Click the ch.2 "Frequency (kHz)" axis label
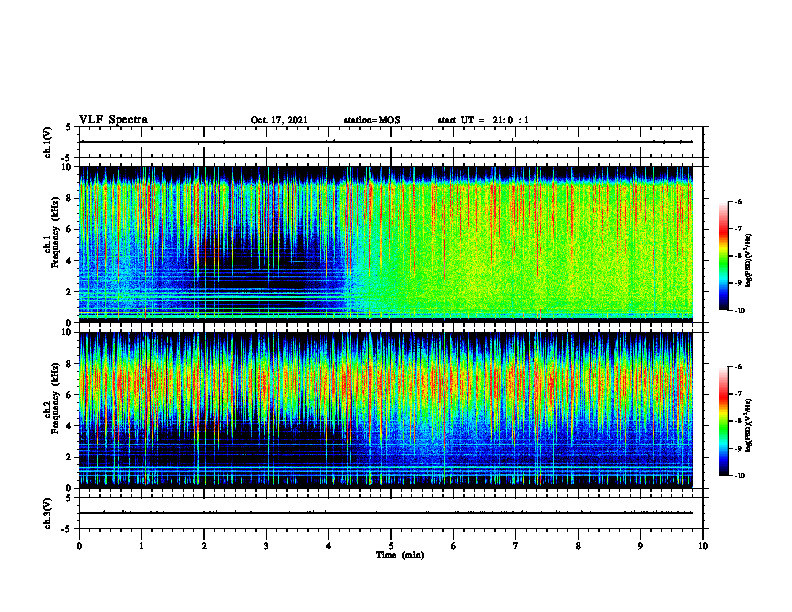 point(55,398)
